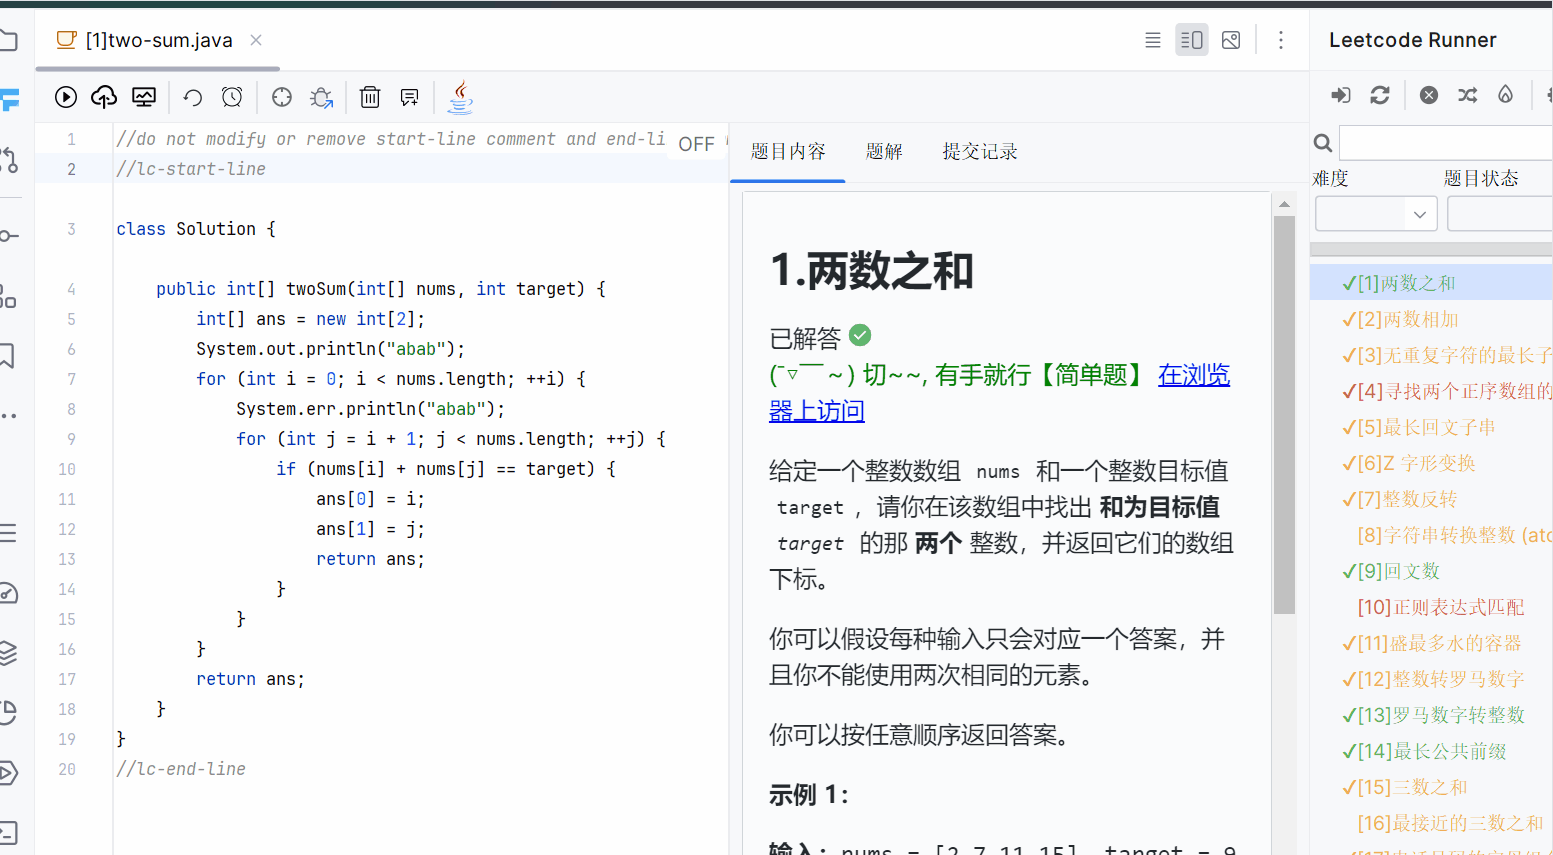Image resolution: width=1553 pixels, height=855 pixels.
Task: Click the 1.两数之和 heading in description
Action: [872, 271]
